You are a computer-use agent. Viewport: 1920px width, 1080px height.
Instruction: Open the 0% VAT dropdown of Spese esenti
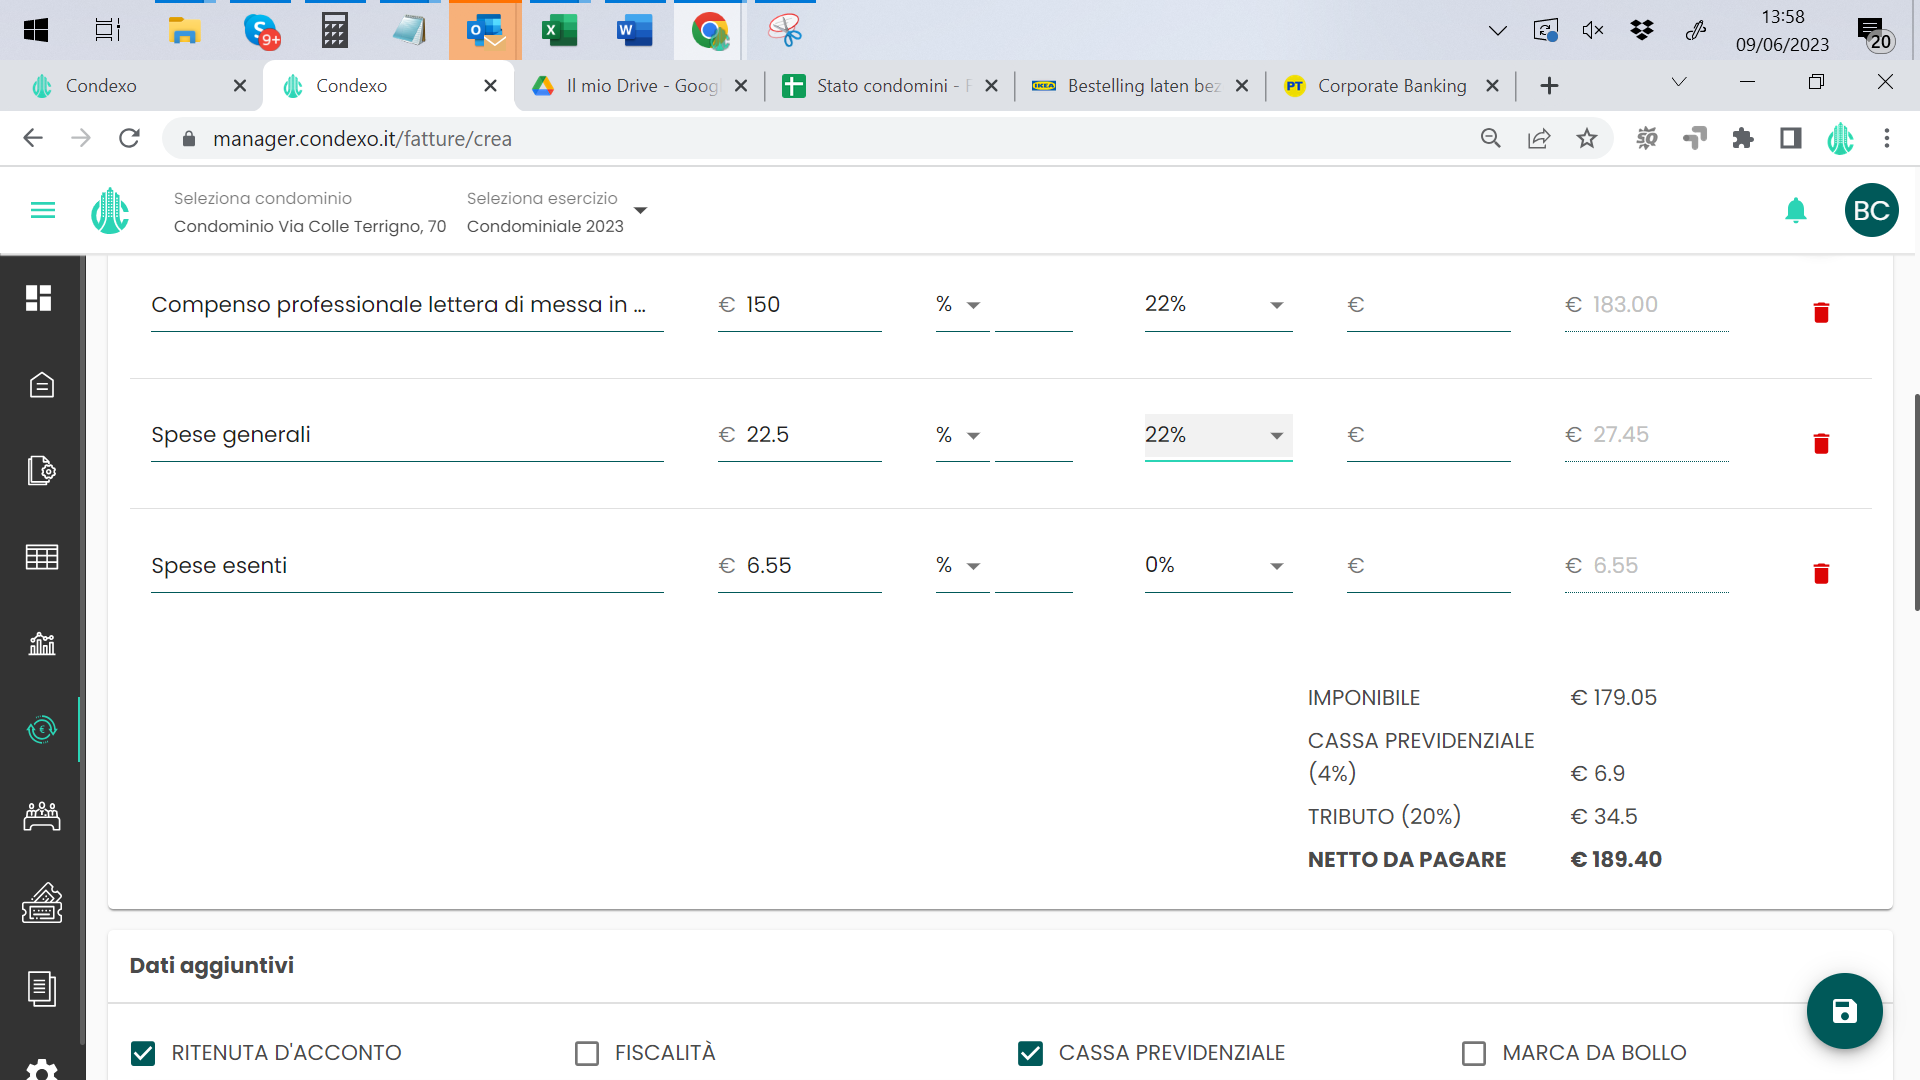coord(1218,566)
